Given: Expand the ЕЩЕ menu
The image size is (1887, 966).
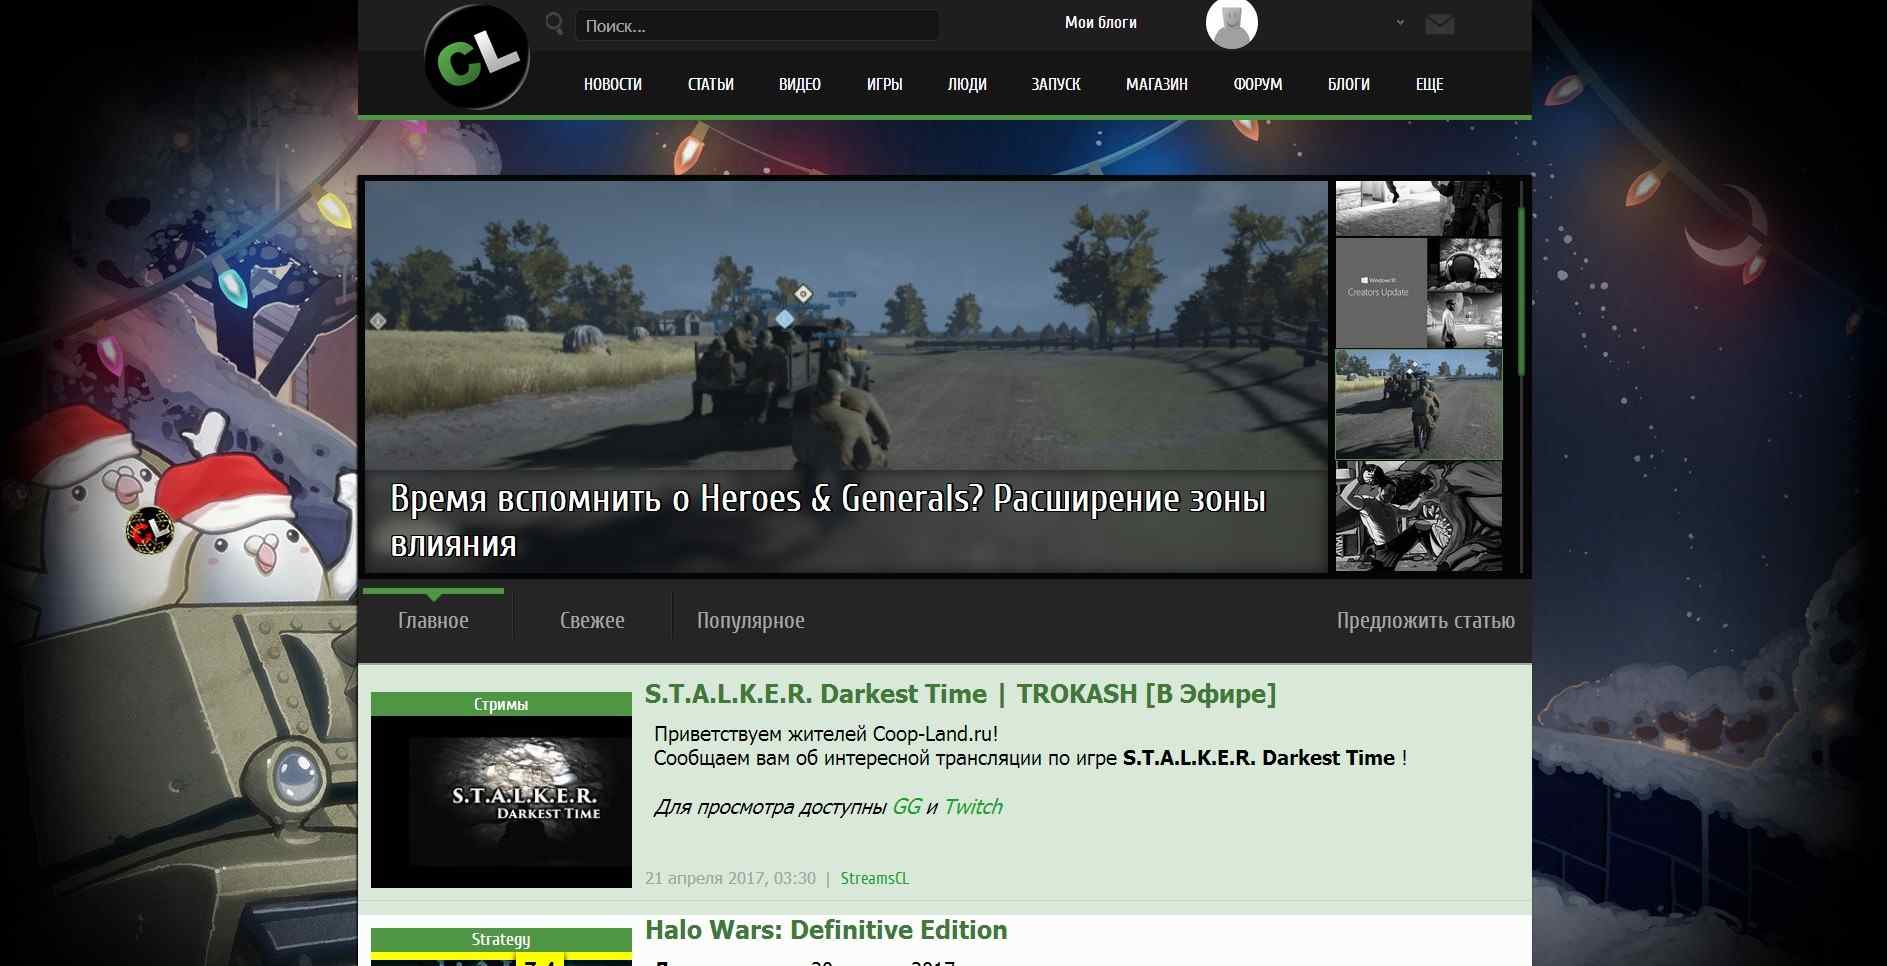Looking at the screenshot, I should tap(1430, 84).
